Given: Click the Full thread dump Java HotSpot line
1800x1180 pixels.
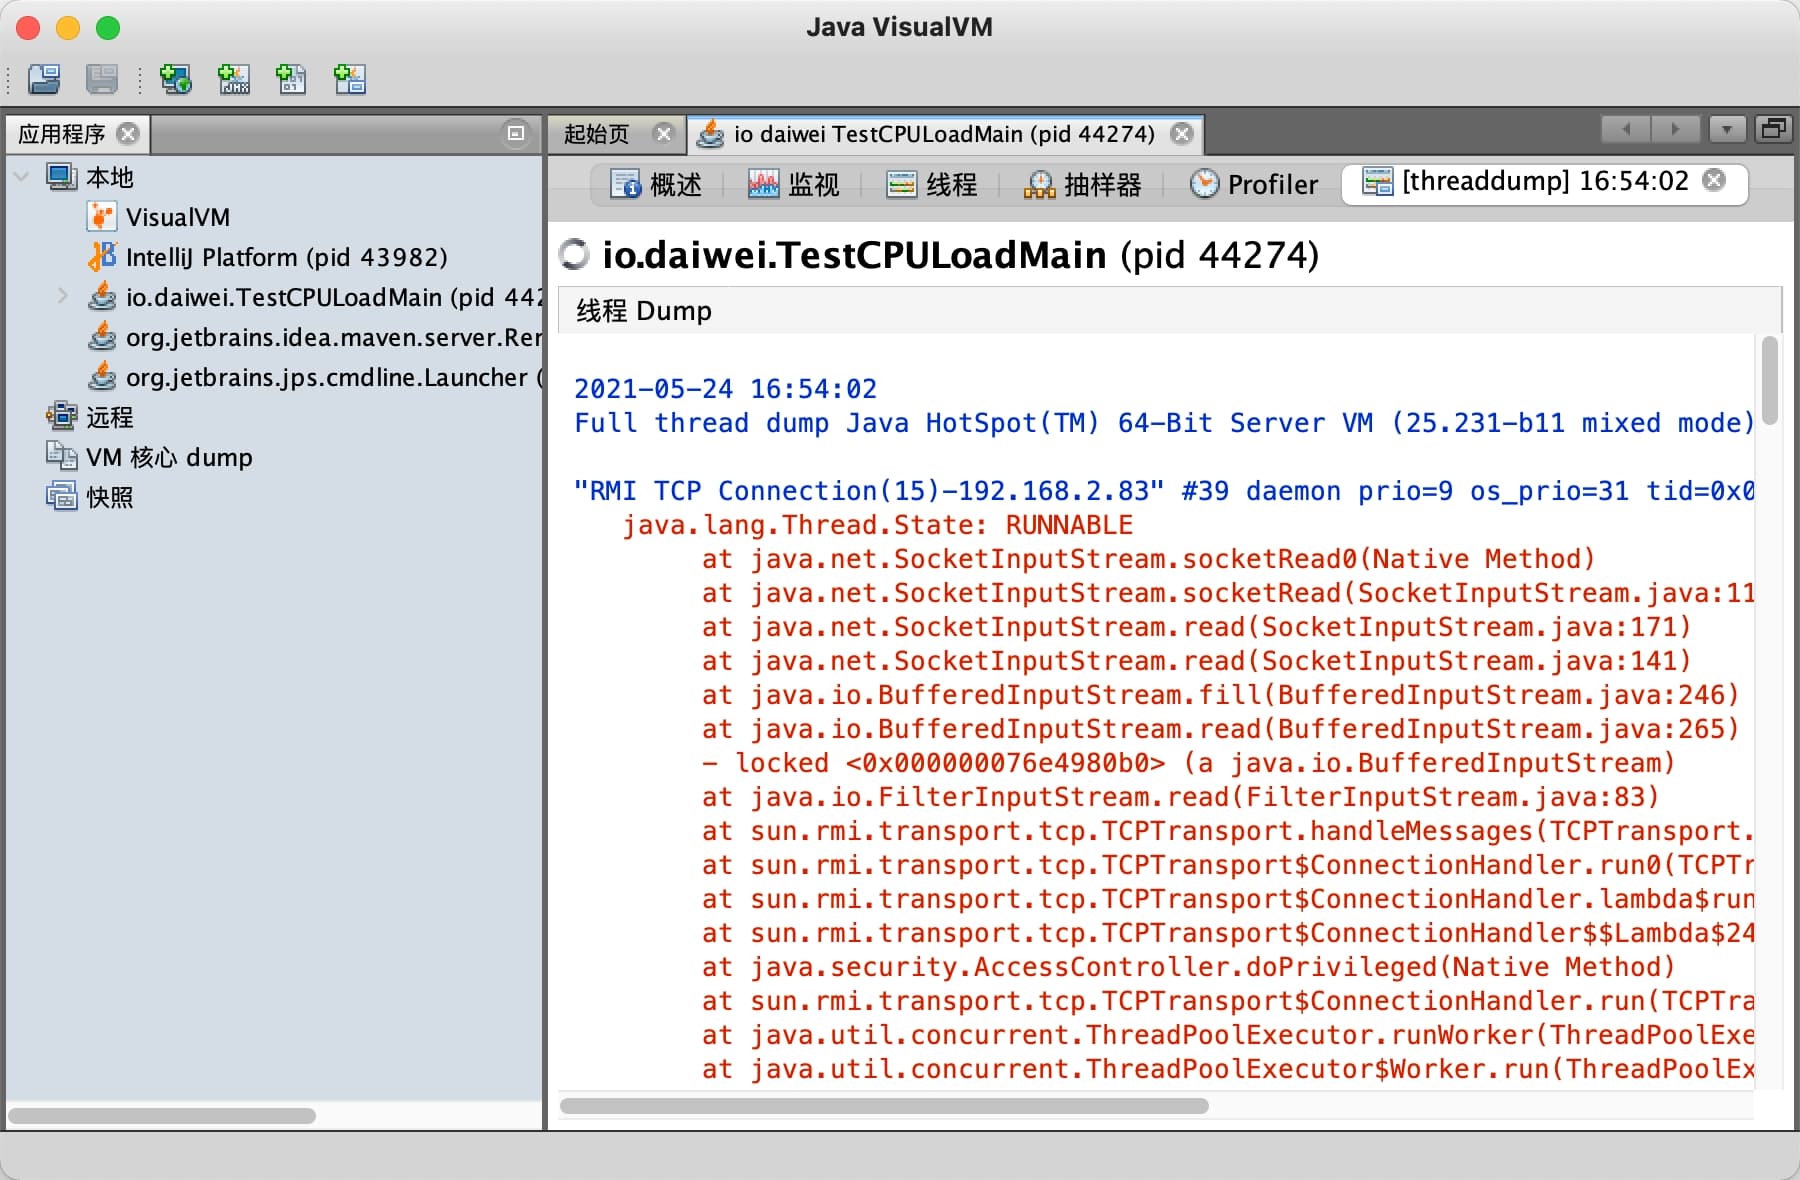Looking at the screenshot, I should [1164, 422].
